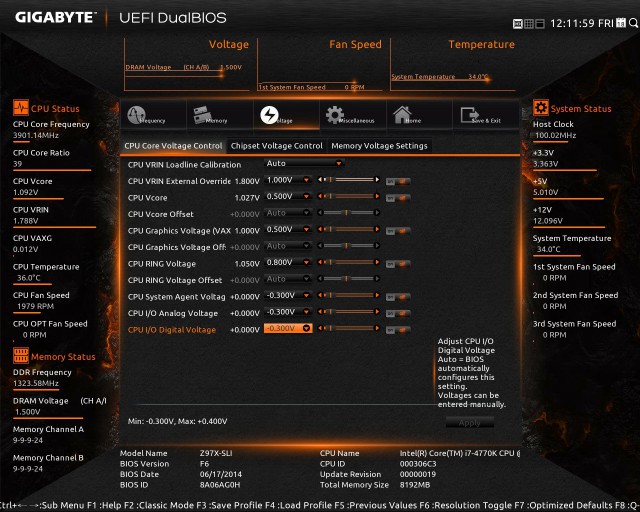Viewport: 640px width, 512px height.
Task: Toggle on/off switch for CPU I/O Analog Voltage
Action: 398,314
